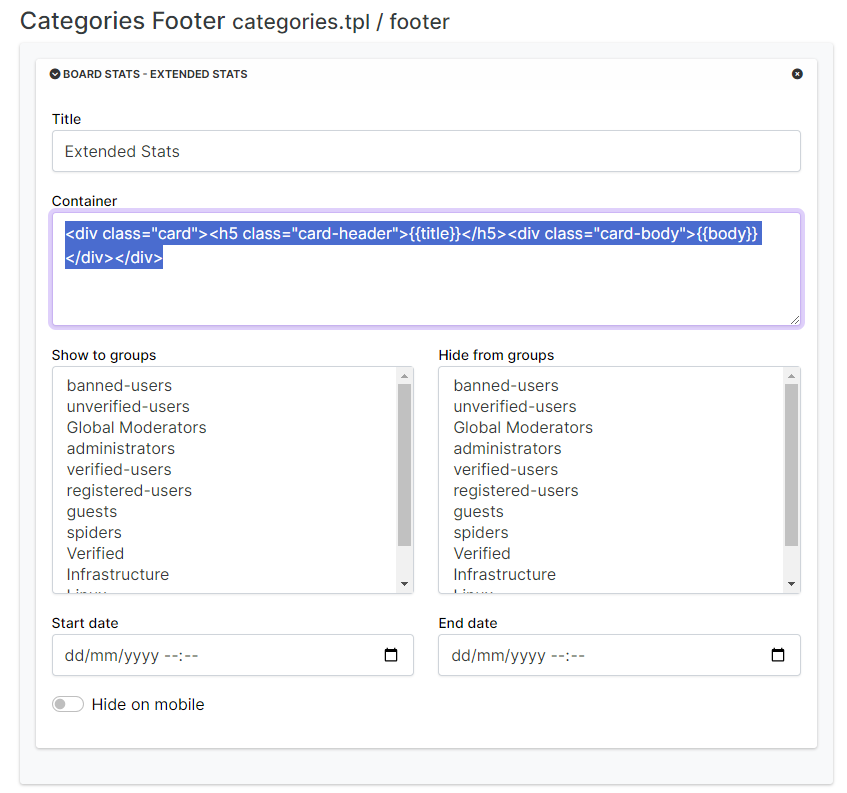This screenshot has height=793, width=847.
Task: Select guests in Hide from groups
Action: point(478,512)
